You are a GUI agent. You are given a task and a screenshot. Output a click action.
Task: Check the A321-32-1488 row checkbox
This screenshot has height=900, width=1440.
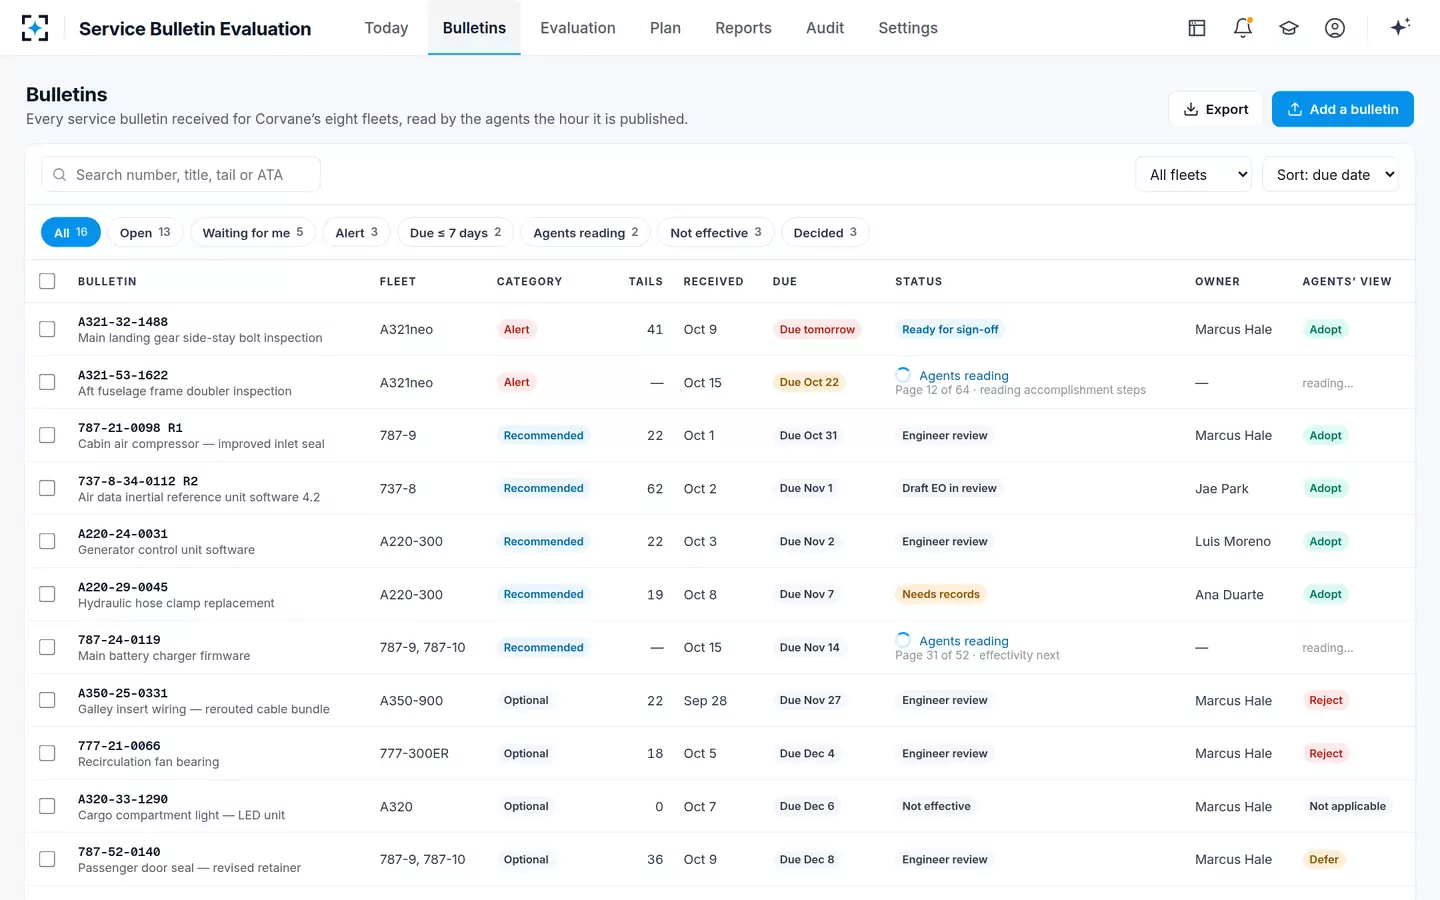(47, 329)
